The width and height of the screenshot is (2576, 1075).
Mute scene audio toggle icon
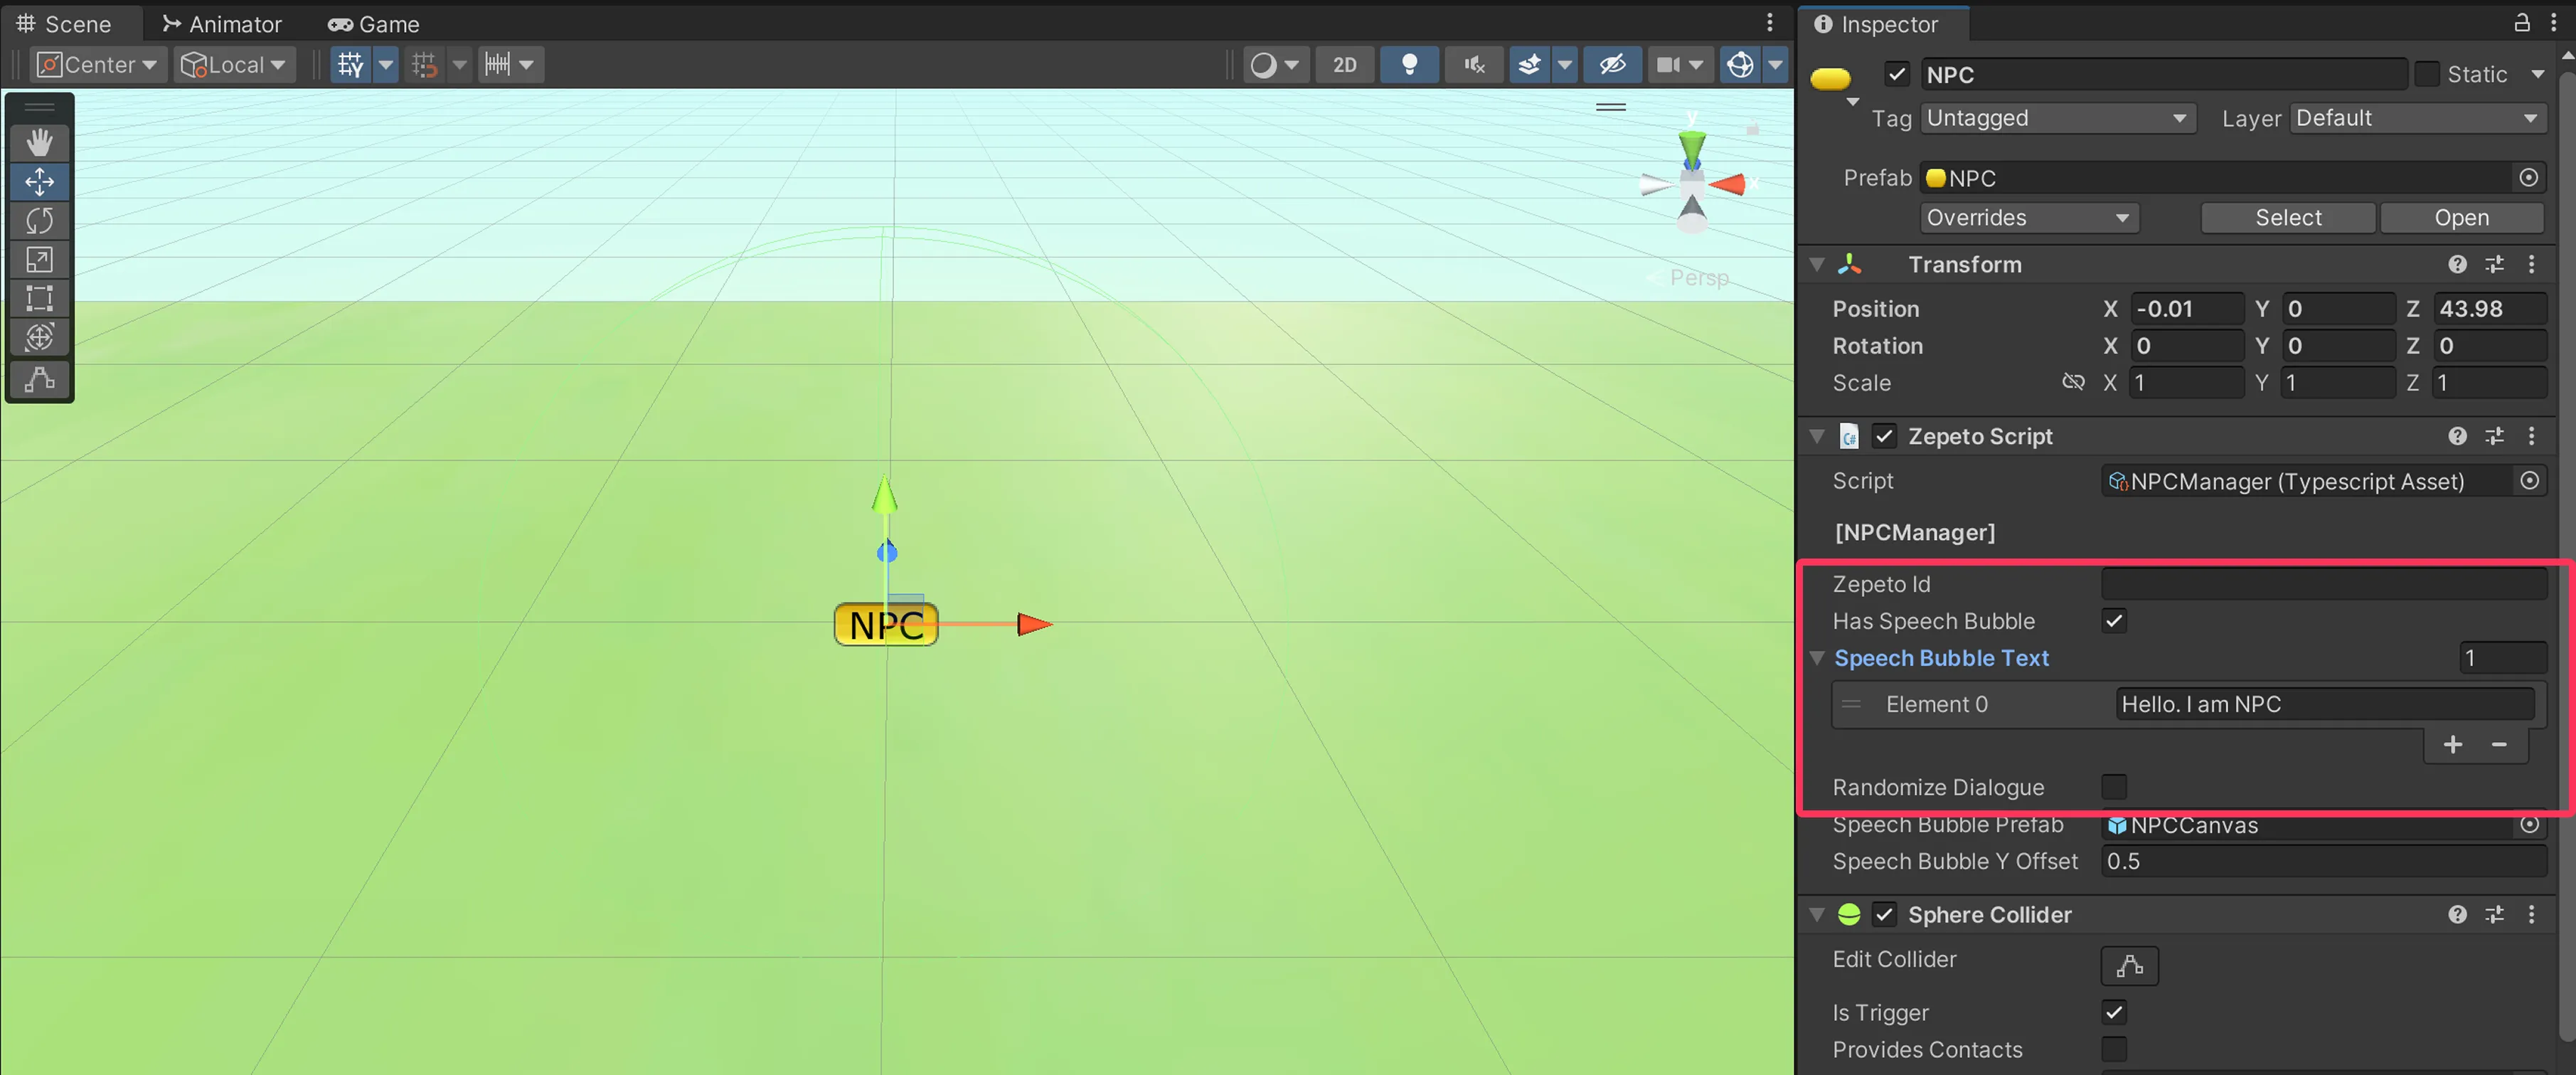1473,65
